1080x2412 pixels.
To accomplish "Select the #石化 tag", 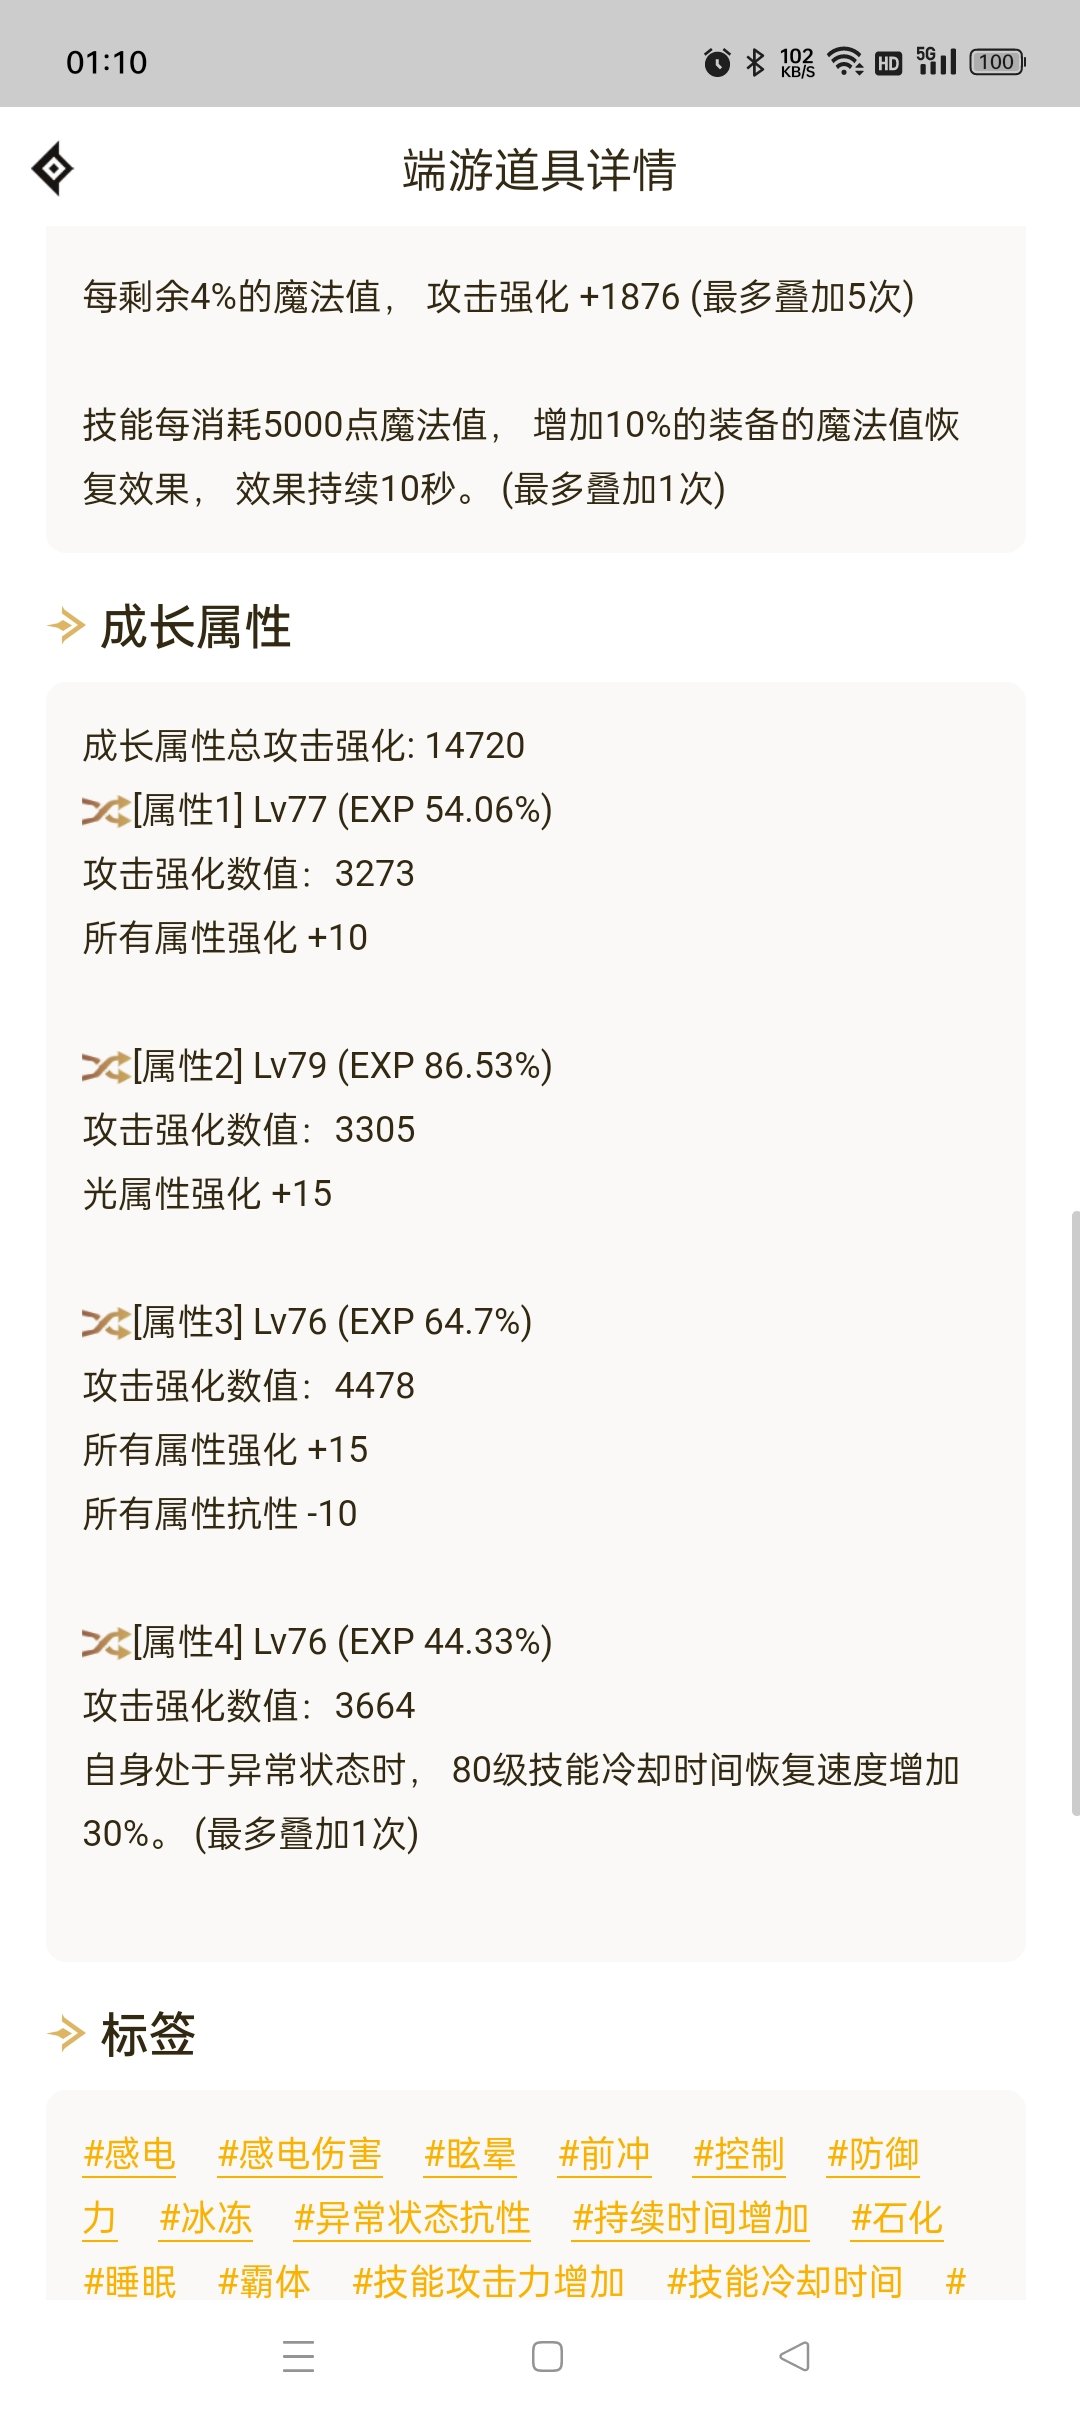I will coord(897,2218).
